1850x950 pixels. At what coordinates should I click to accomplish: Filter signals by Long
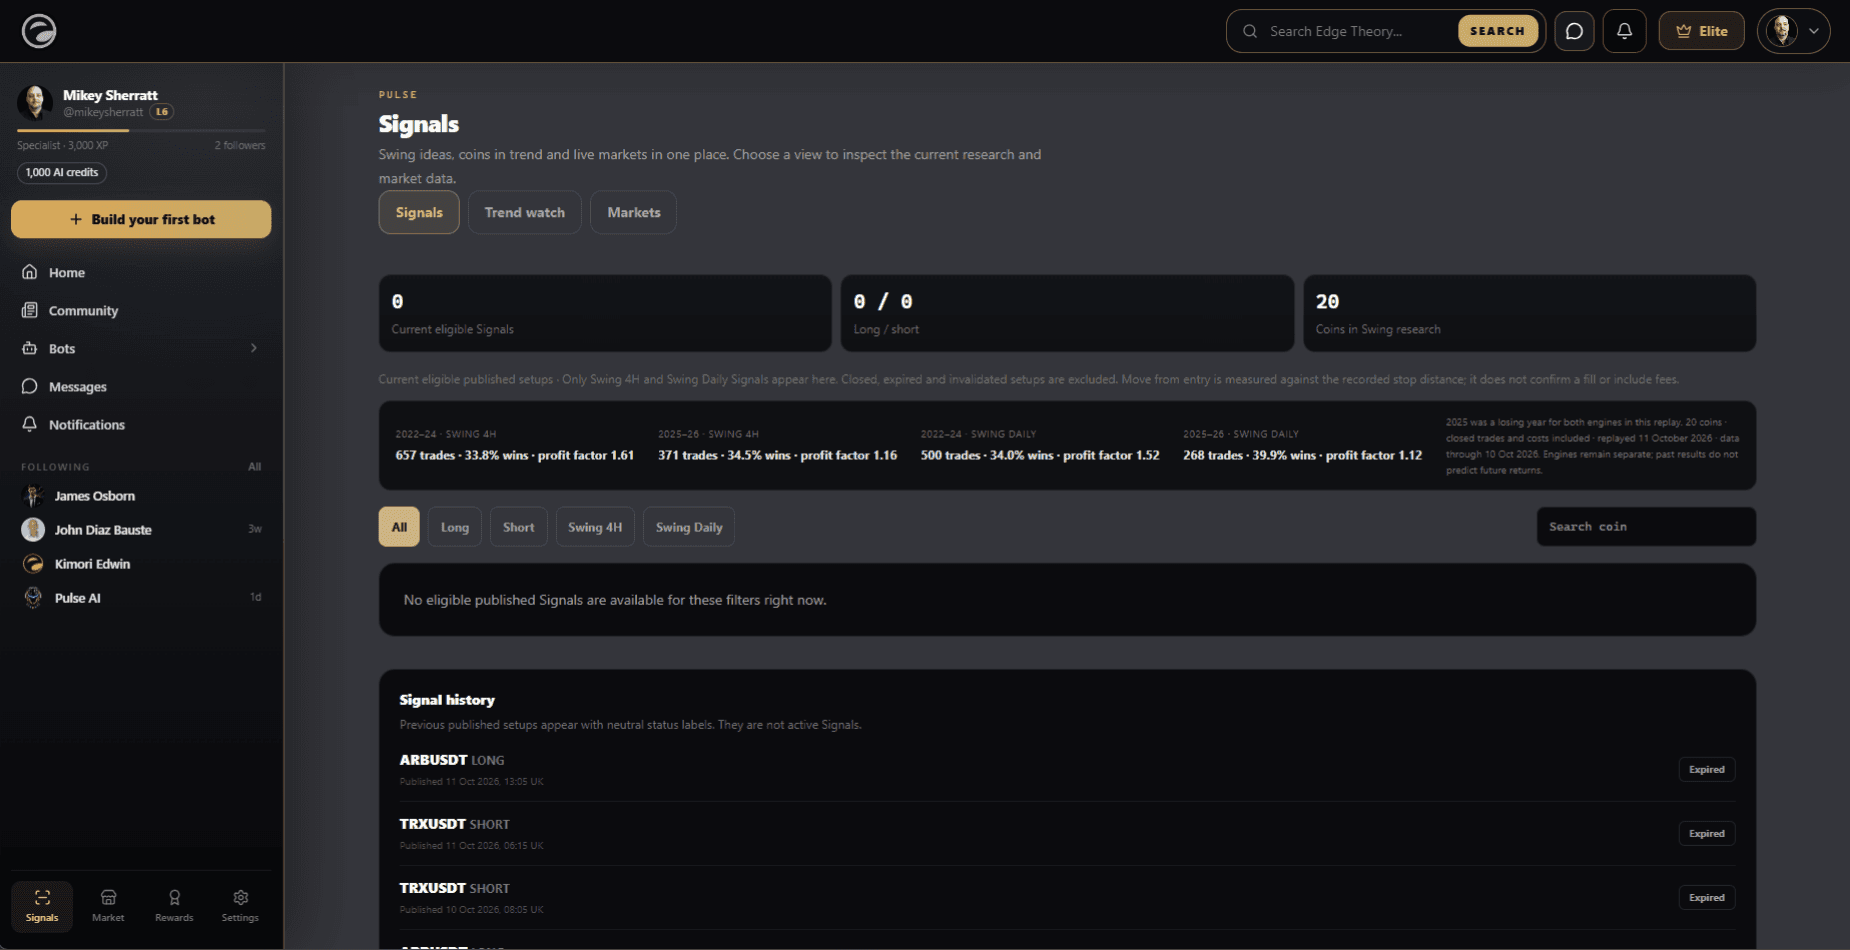[x=455, y=527]
